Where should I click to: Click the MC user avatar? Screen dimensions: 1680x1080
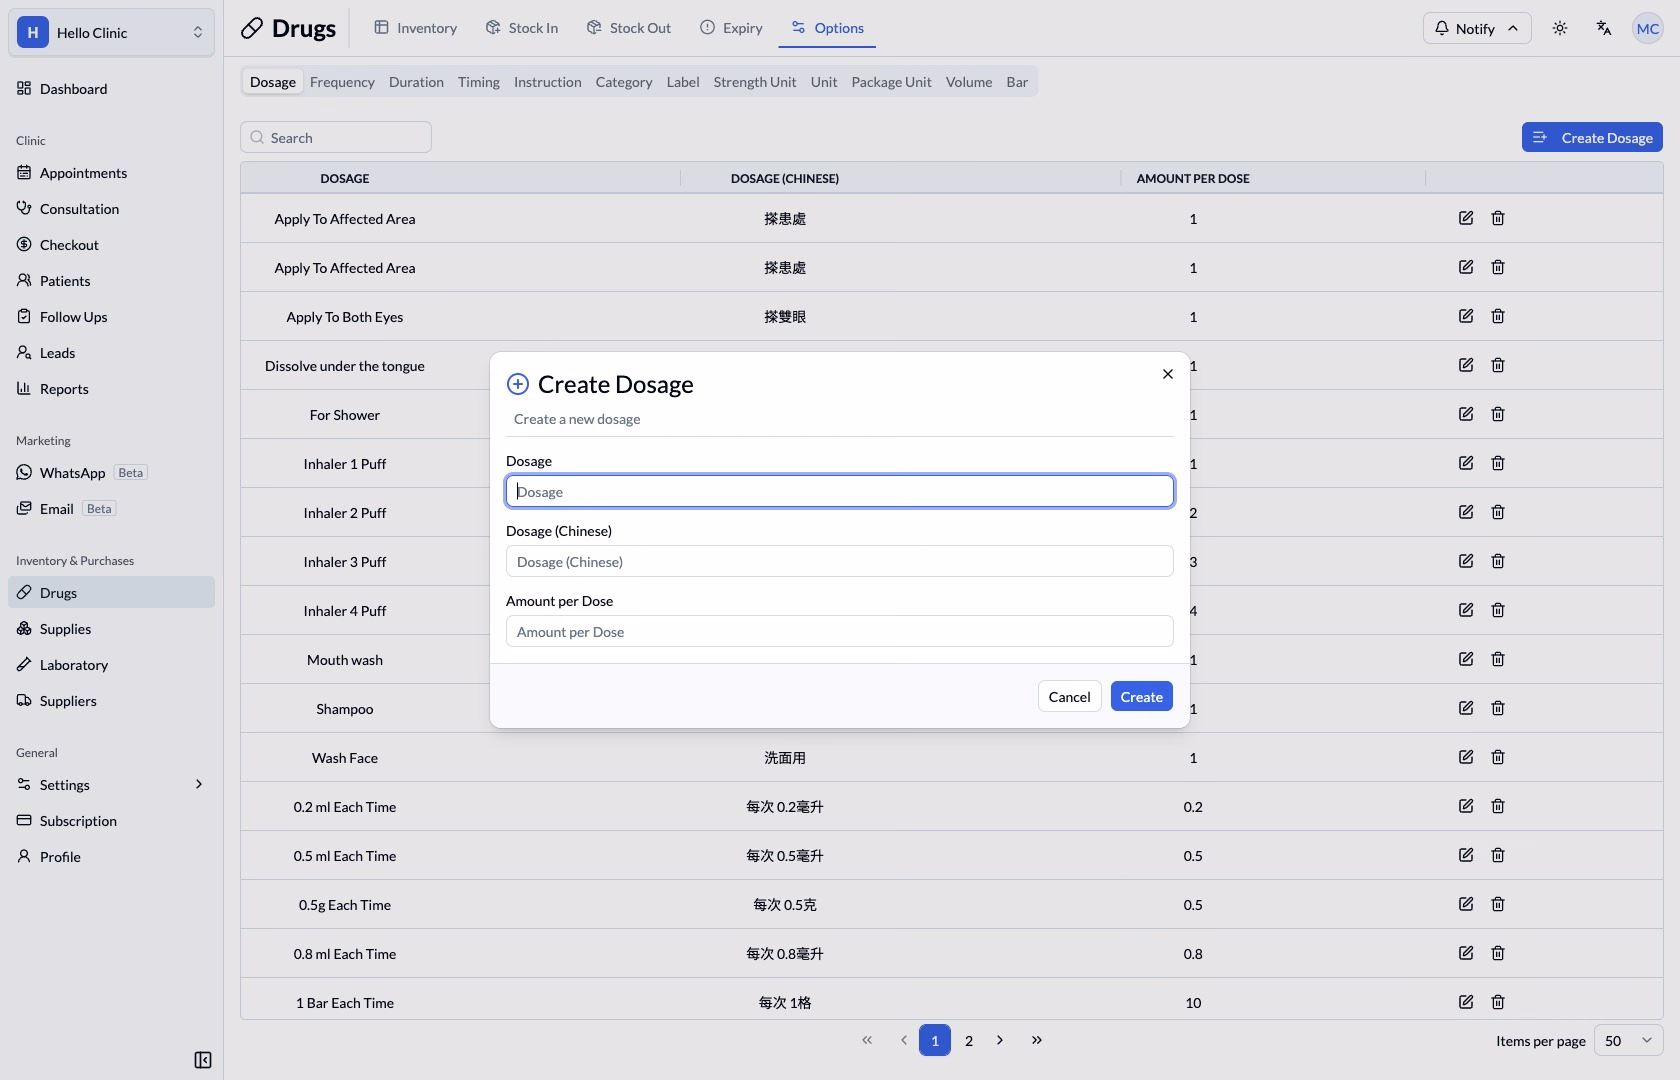click(1648, 28)
